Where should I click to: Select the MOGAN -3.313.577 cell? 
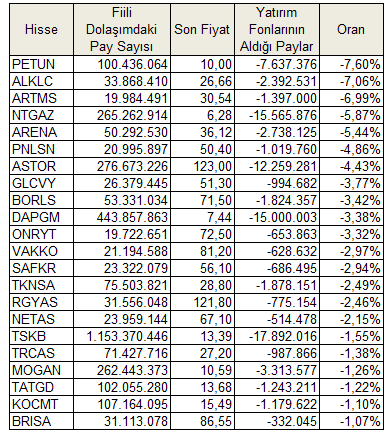click(277, 370)
